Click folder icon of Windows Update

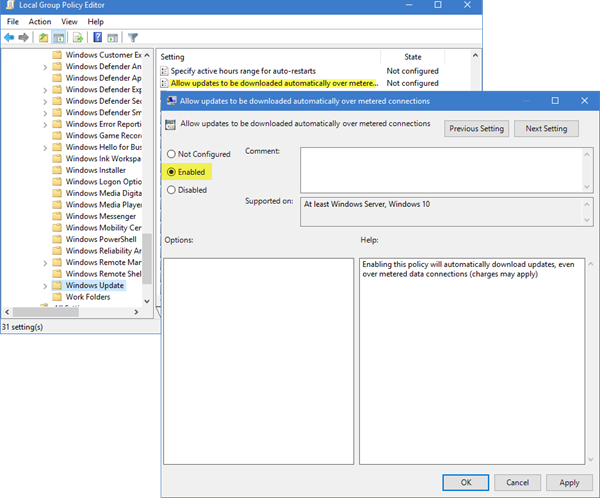[57, 285]
